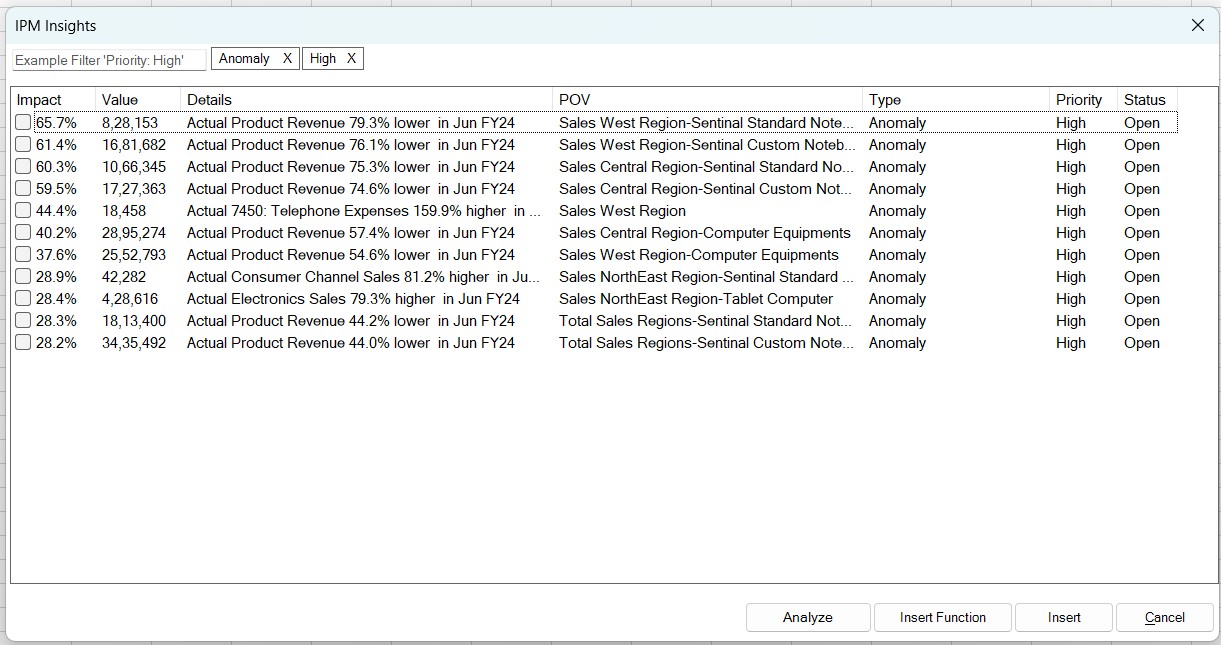Click details 'Consumer Channel Sales 81.2% higher'
Viewport: 1221px width, 645px height.
[x=364, y=277]
